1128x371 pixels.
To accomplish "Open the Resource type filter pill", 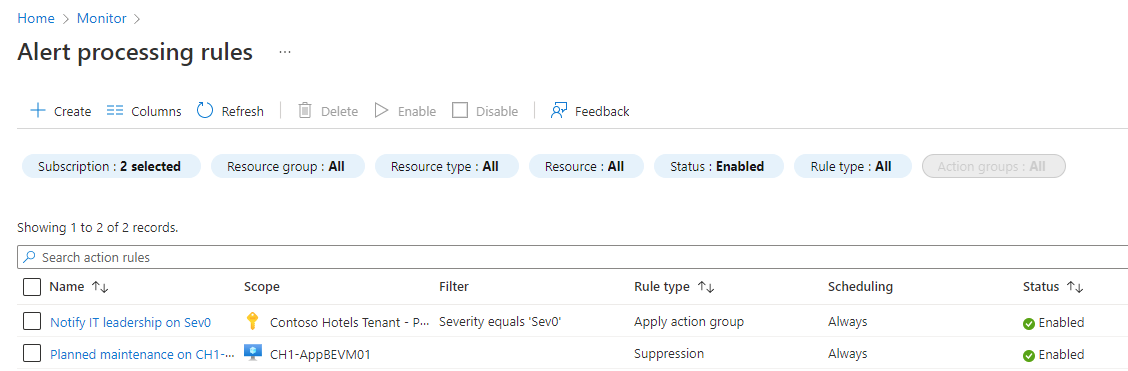I will point(447,166).
